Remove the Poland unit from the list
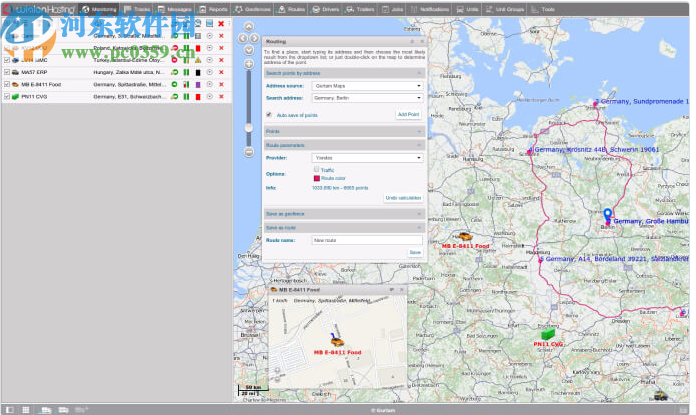Image resolution: width=696 pixels, height=415 pixels. (x=221, y=47)
